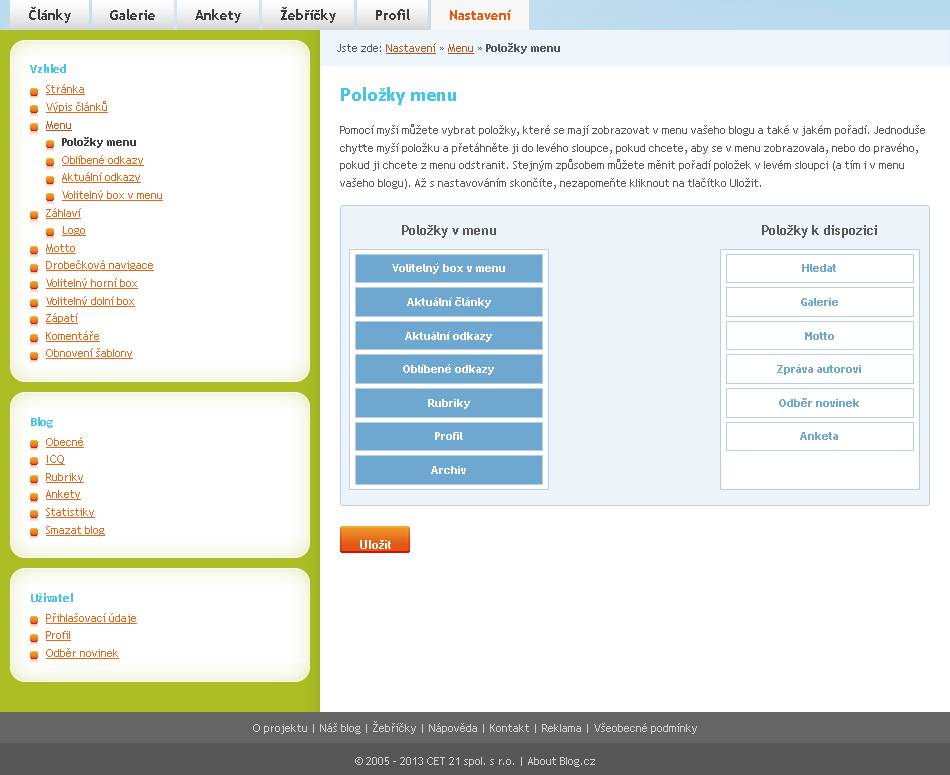Open Všeobecné podmínky footer link
The height and width of the screenshot is (775, 950).
pos(645,728)
